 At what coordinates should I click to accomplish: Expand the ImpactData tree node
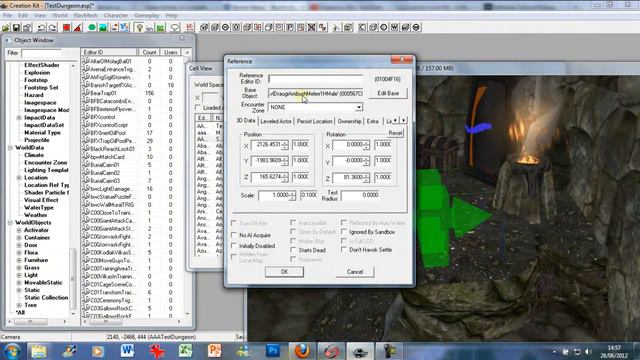19,118
